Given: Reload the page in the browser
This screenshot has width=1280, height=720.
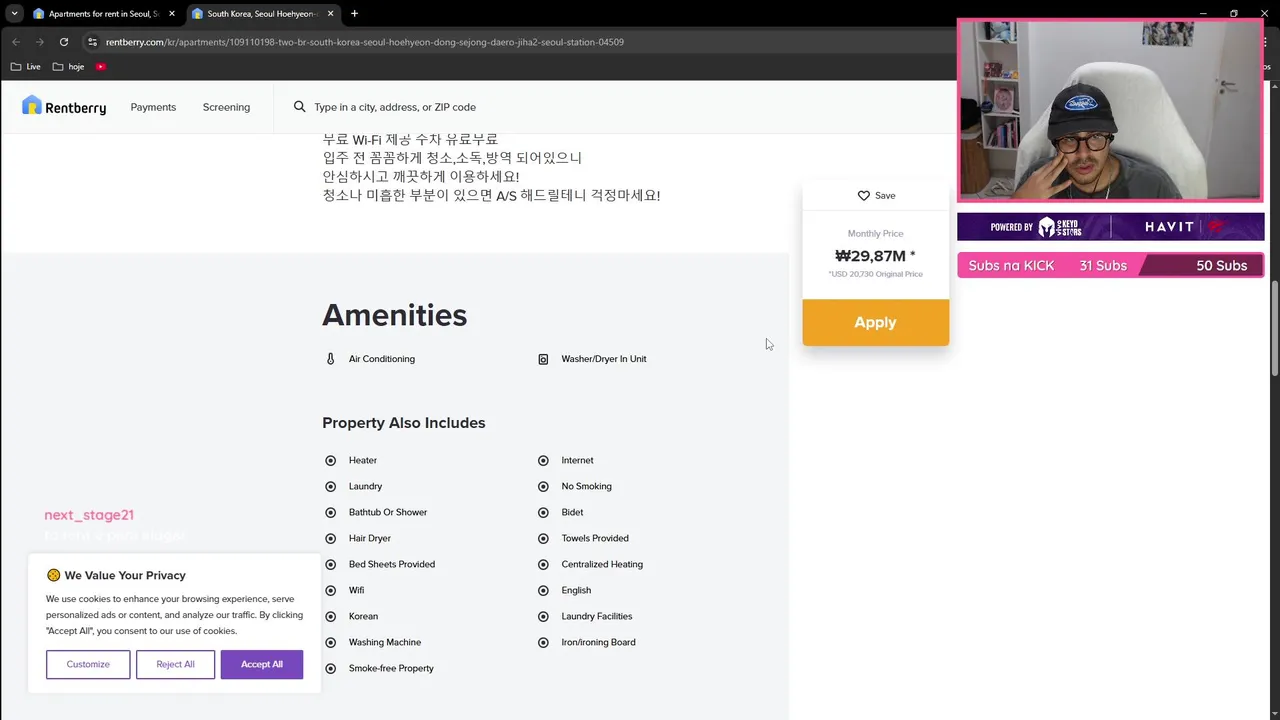Looking at the screenshot, I should click(x=64, y=42).
